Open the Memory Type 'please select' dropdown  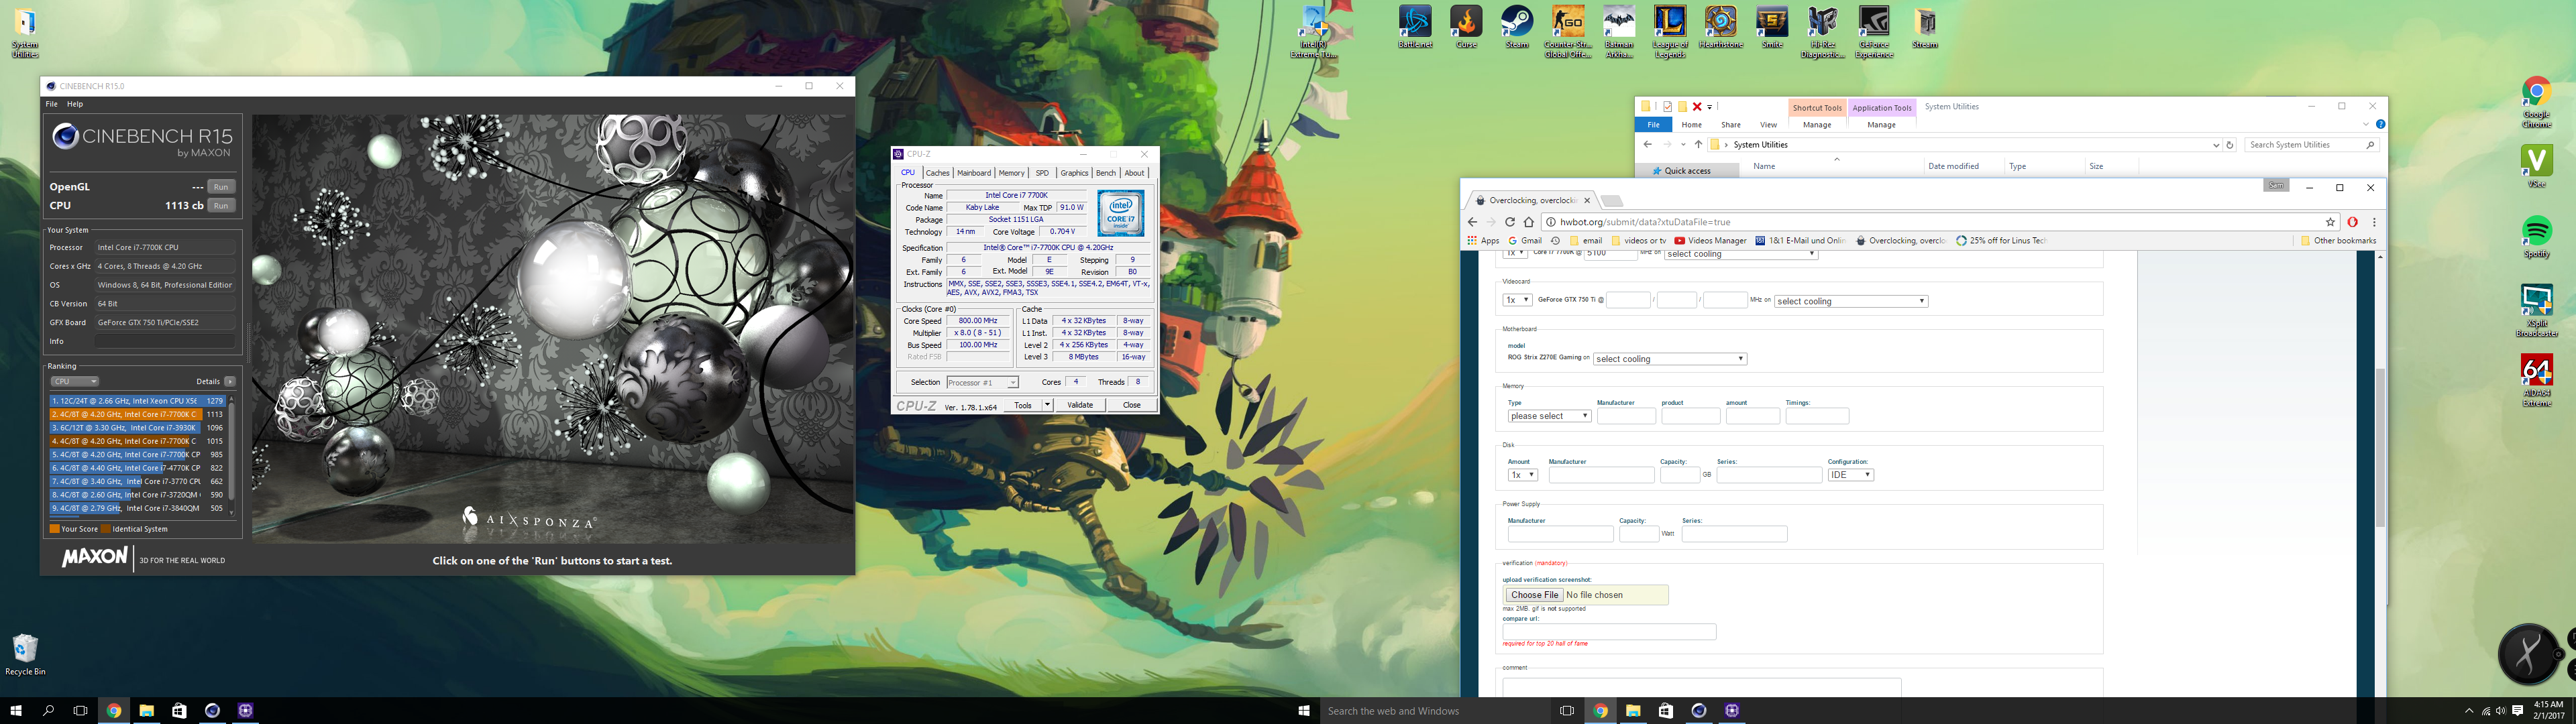(x=1549, y=416)
